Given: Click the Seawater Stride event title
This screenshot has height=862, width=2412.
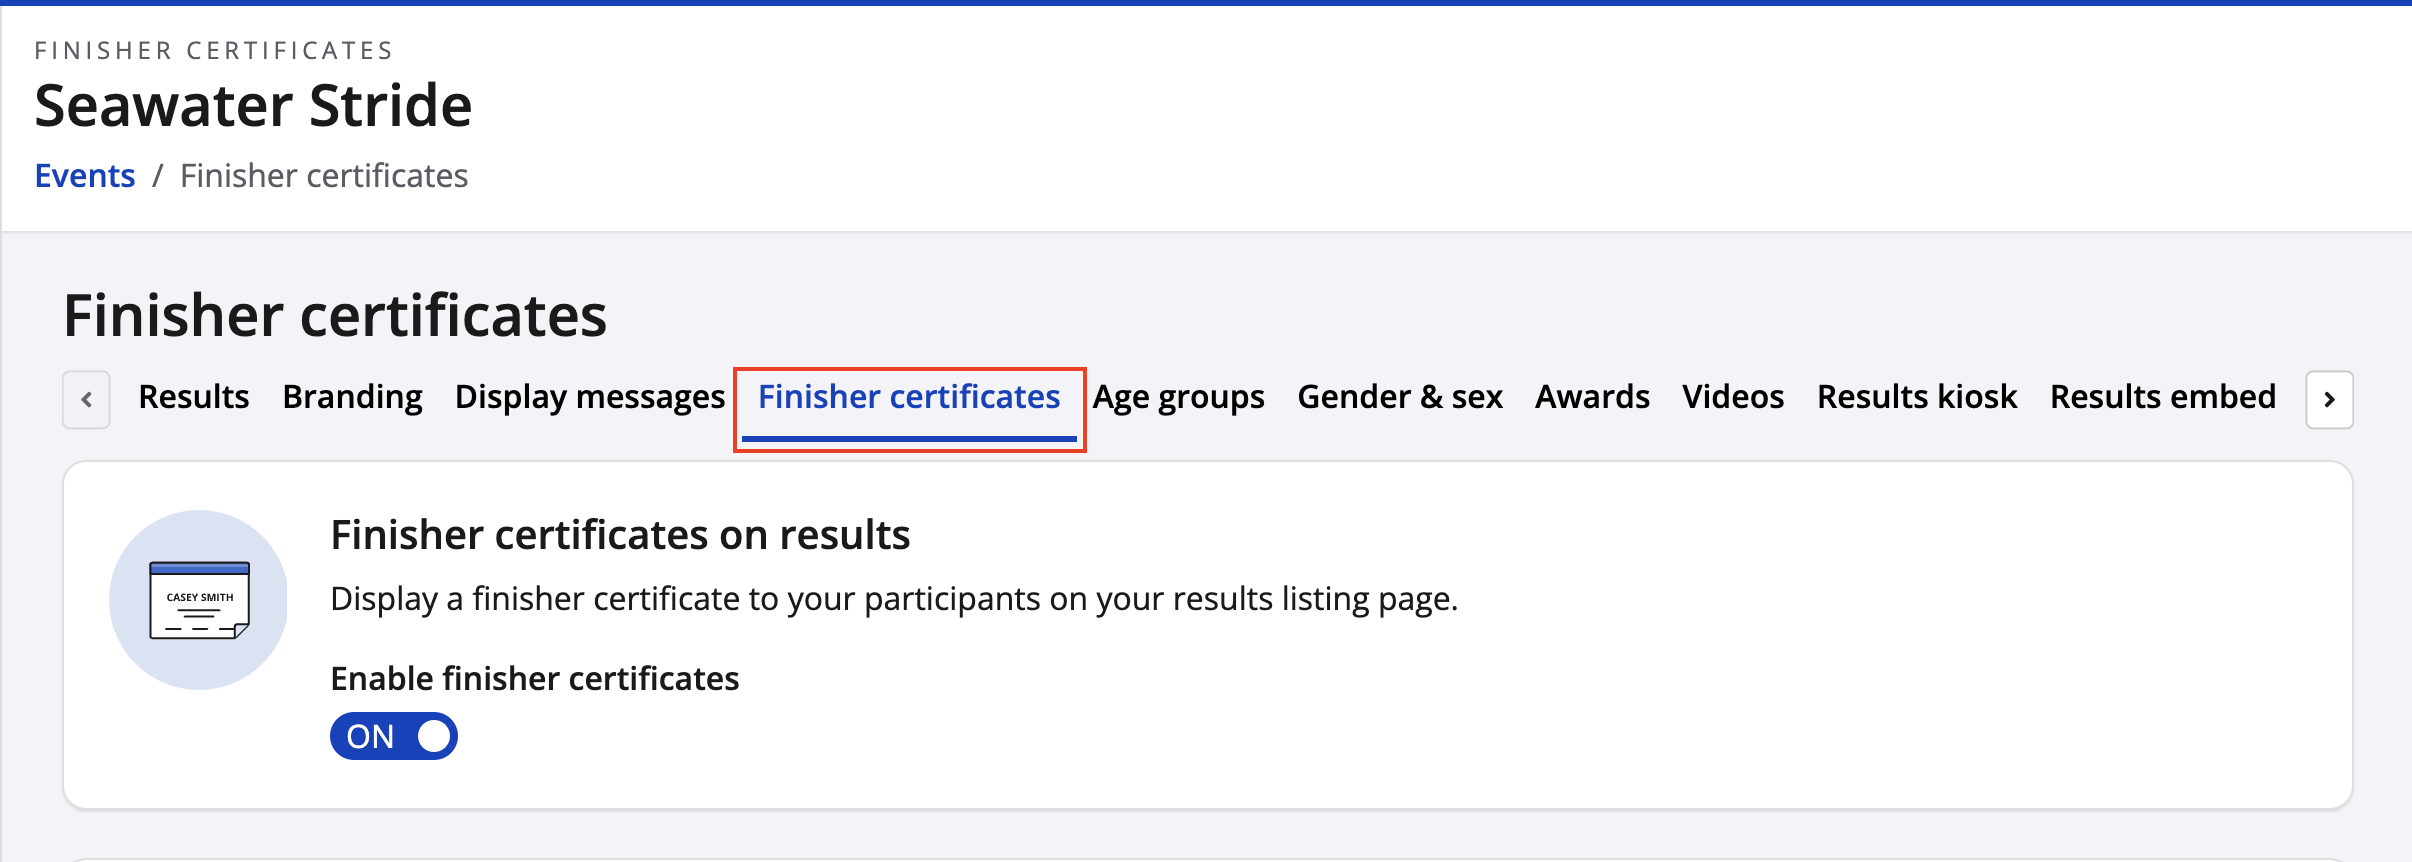Looking at the screenshot, I should 253,106.
